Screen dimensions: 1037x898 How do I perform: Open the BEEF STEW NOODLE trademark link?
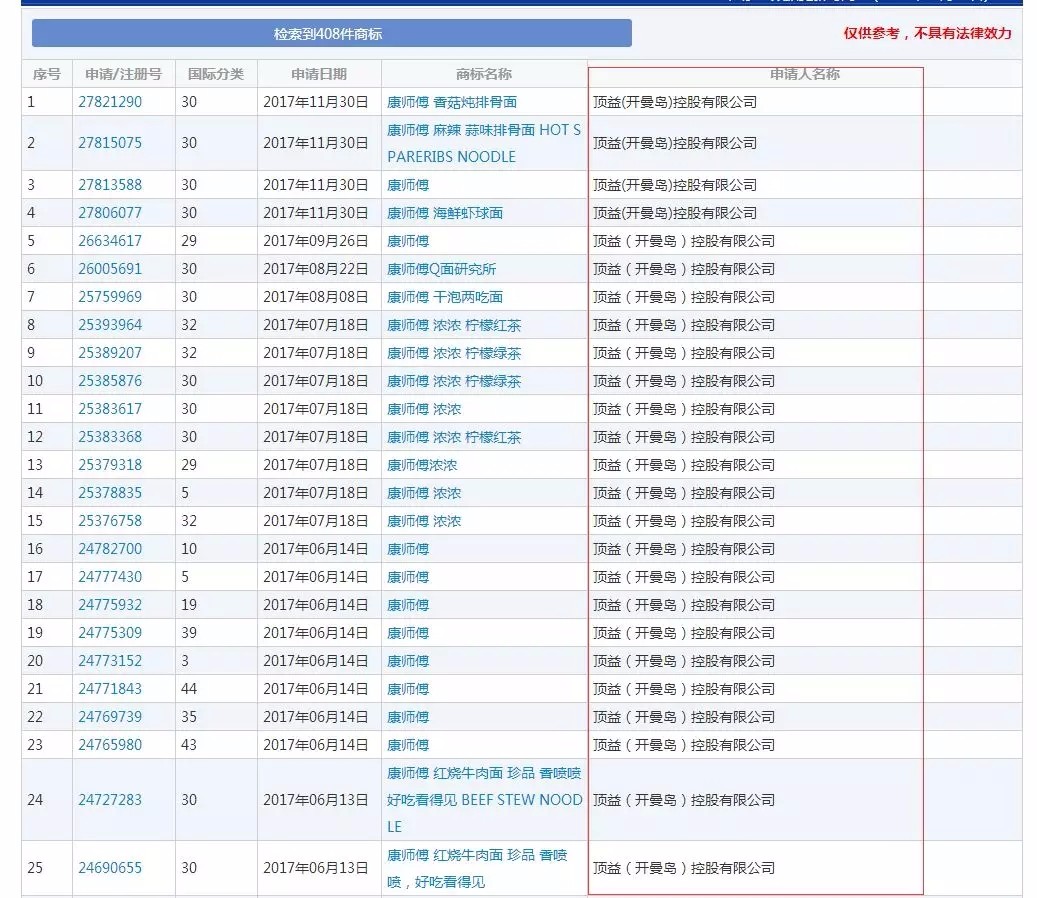[484, 800]
